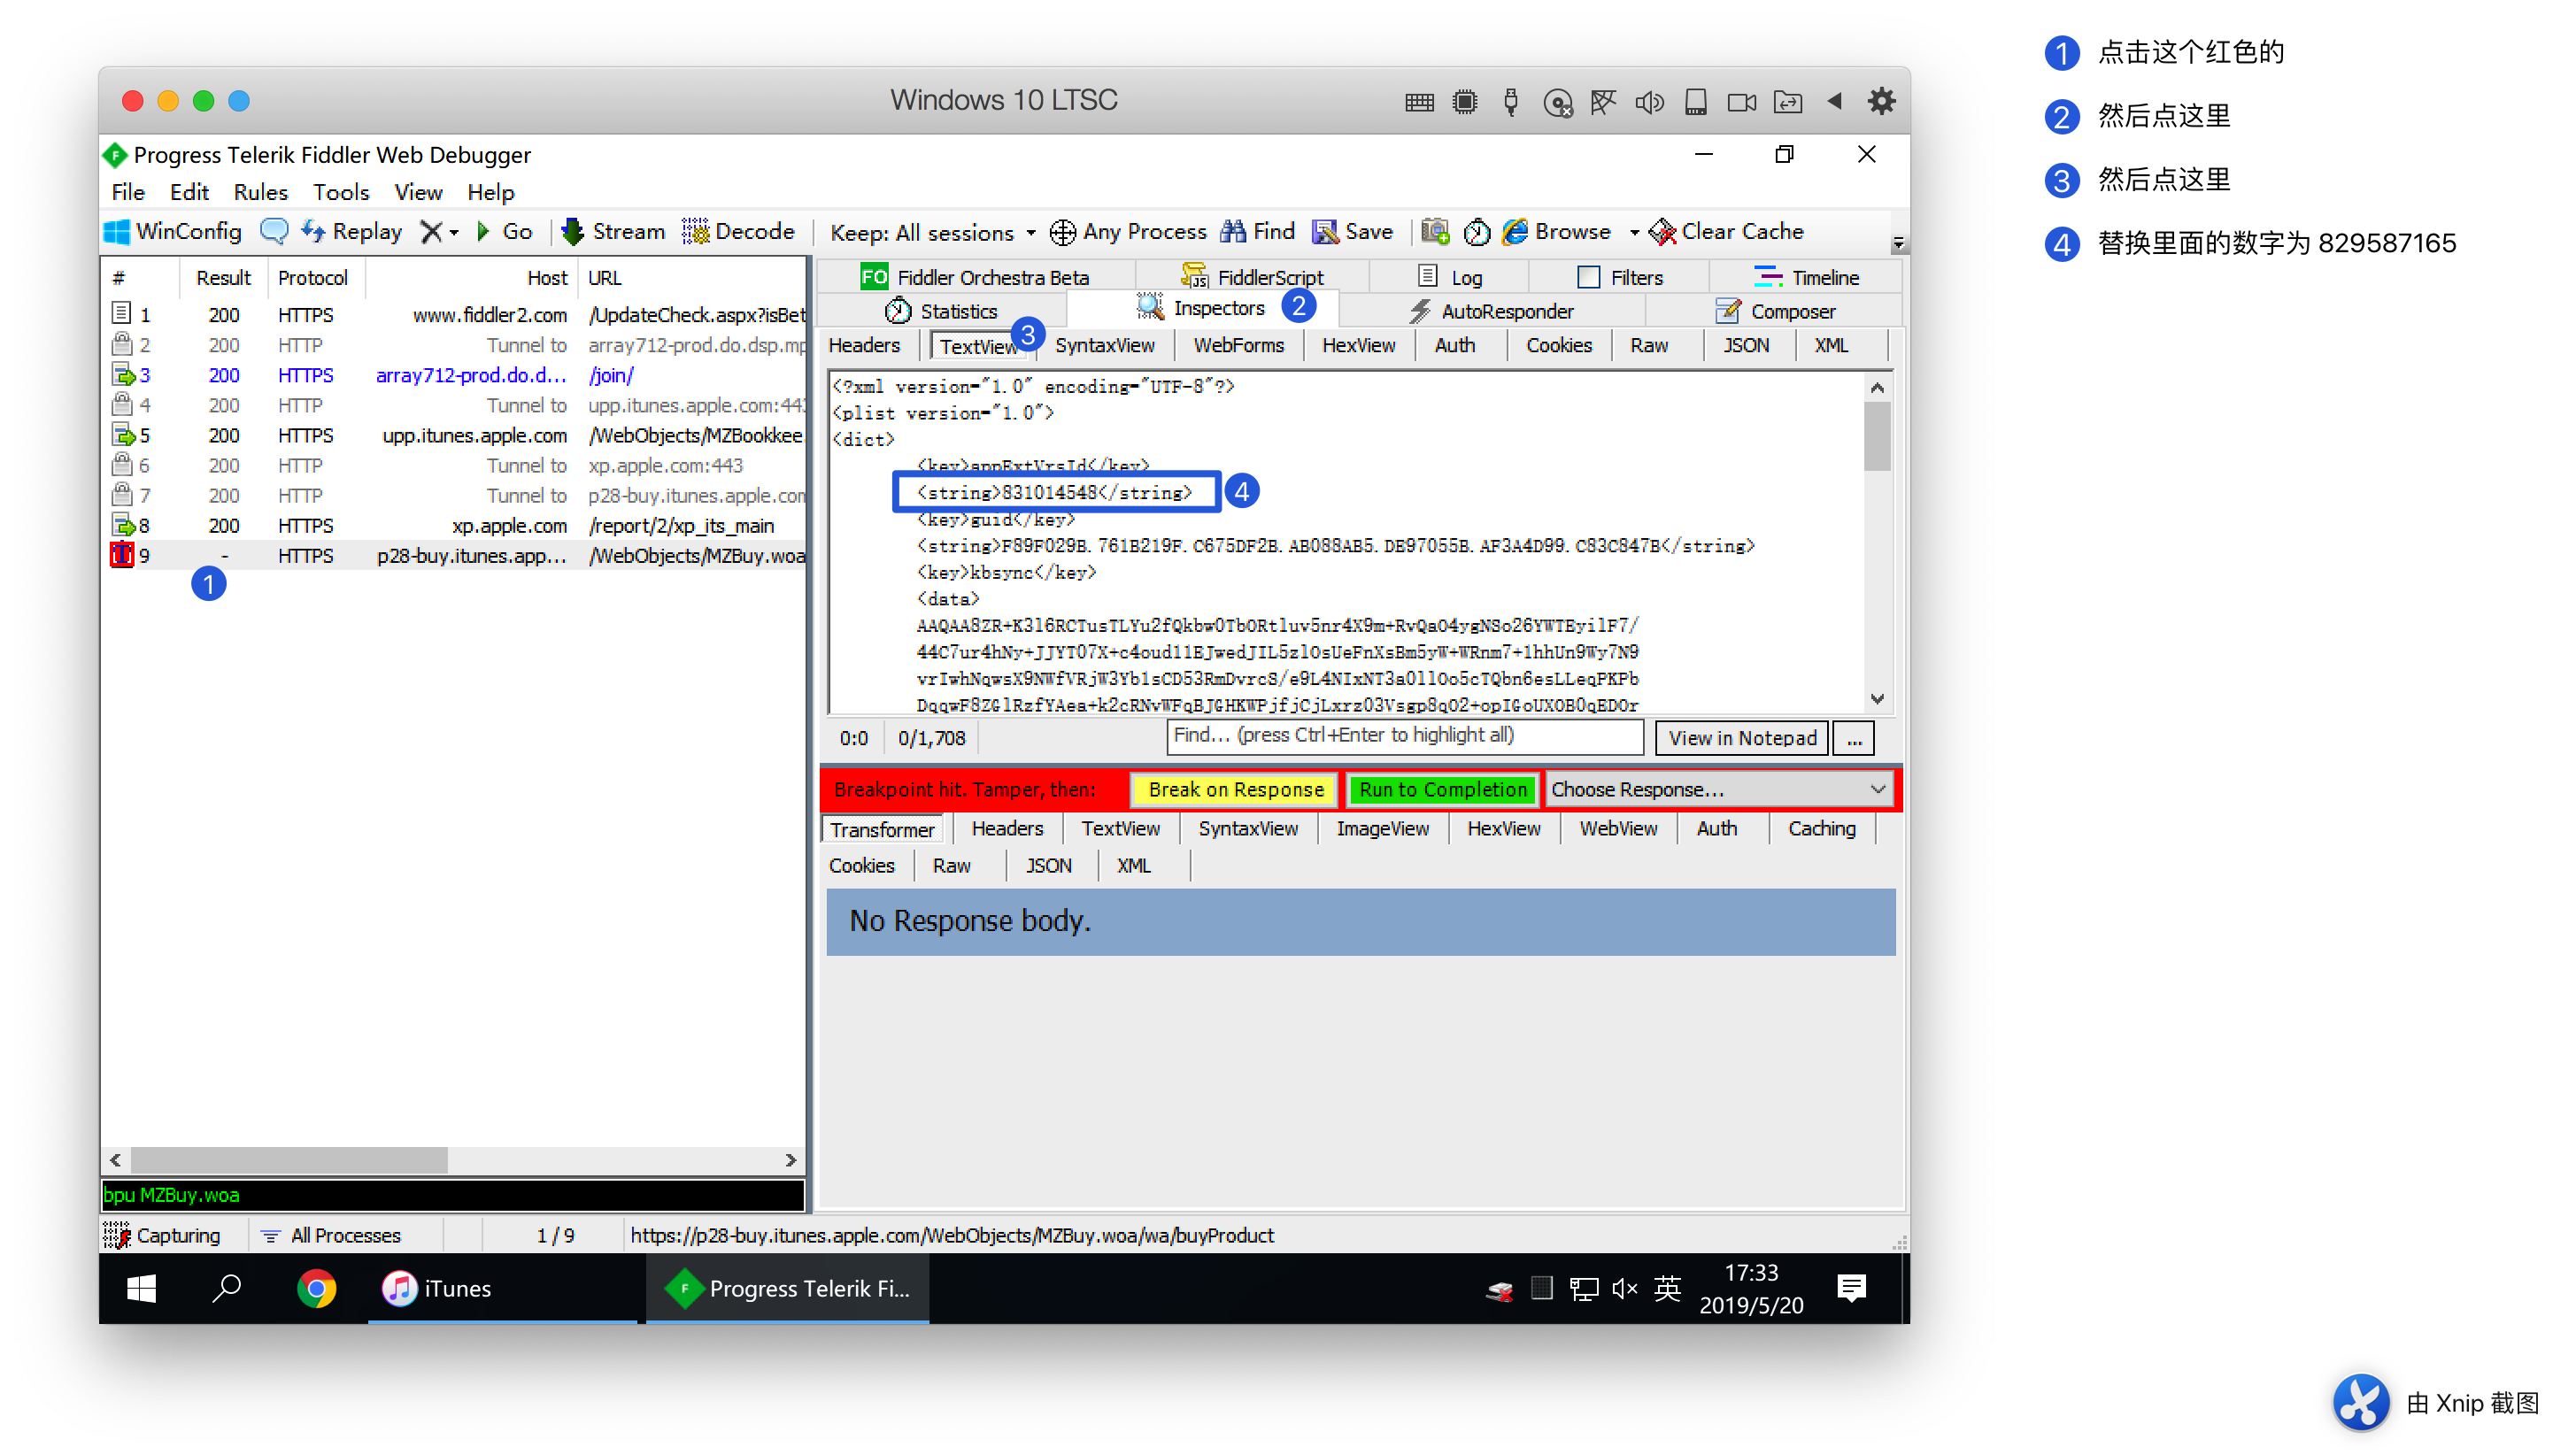
Task: Open the Keep: All sessions dropdown
Action: (x=932, y=233)
